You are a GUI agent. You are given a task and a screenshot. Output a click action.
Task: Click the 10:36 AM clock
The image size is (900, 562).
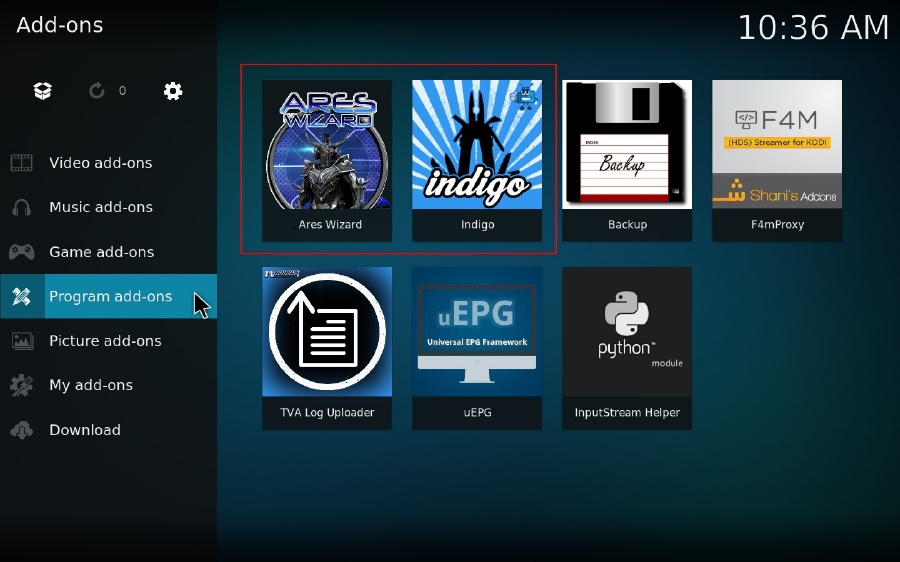pyautogui.click(x=813, y=27)
